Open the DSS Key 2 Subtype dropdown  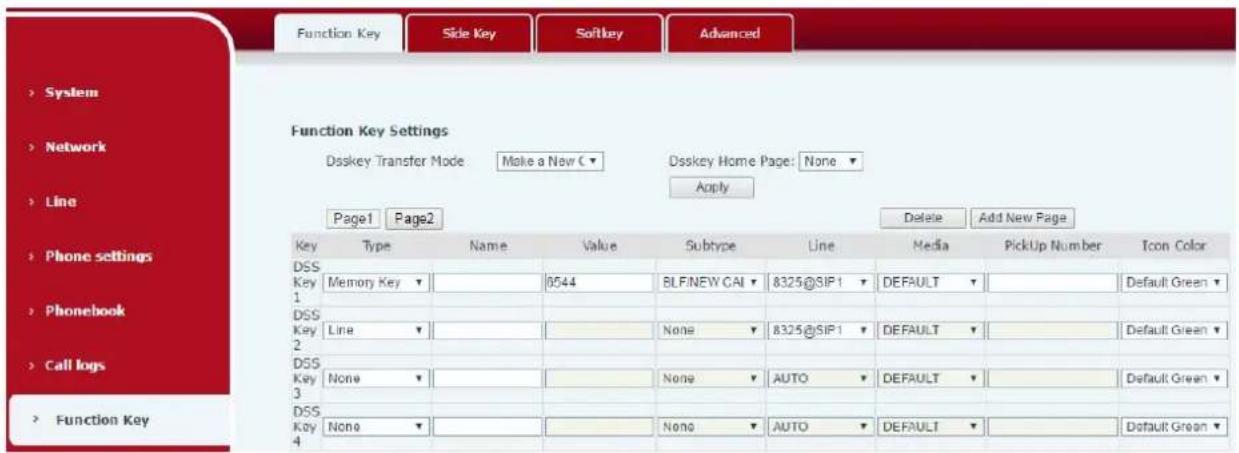point(710,330)
